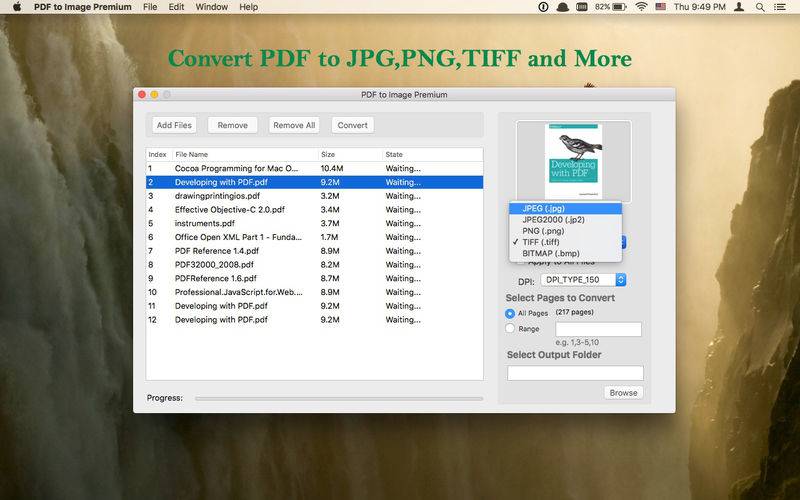Click the Add Files button
Viewport: 800px width, 500px height.
click(x=174, y=125)
